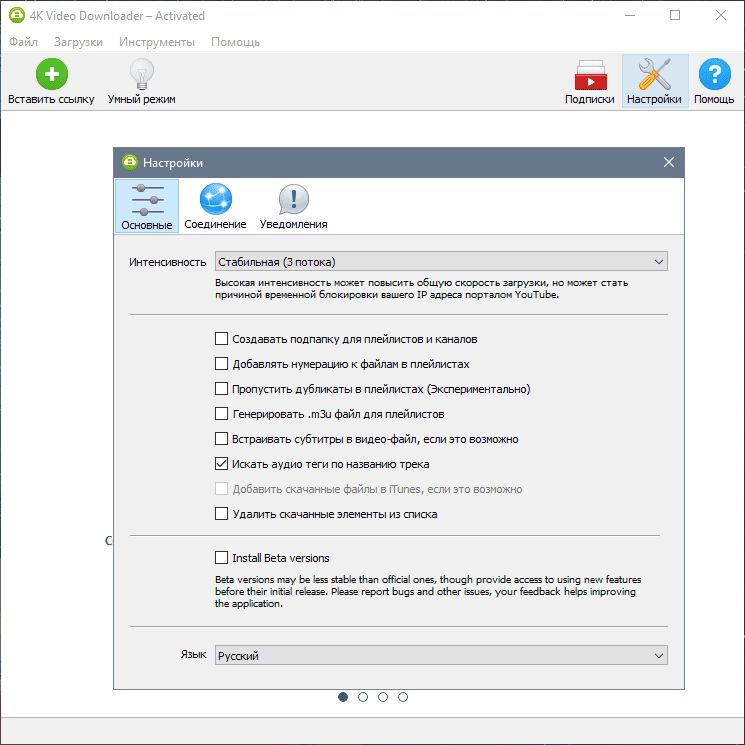Select the fourth page indicator dot

pyautogui.click(x=403, y=697)
